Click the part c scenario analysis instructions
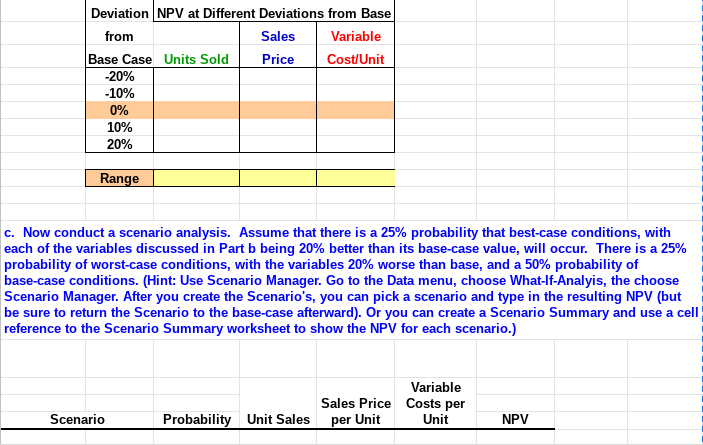Screen dimensions: 703x445 [x=351, y=281]
